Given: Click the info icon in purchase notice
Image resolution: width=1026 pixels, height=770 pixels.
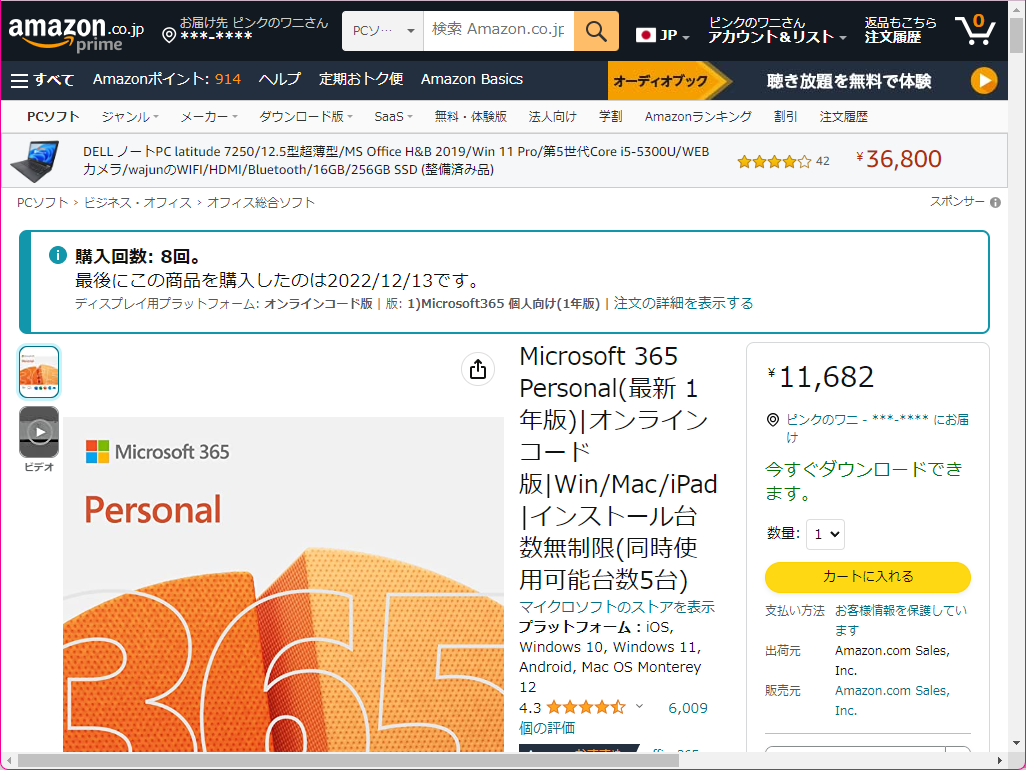Looking at the screenshot, I should pyautogui.click(x=58, y=255).
